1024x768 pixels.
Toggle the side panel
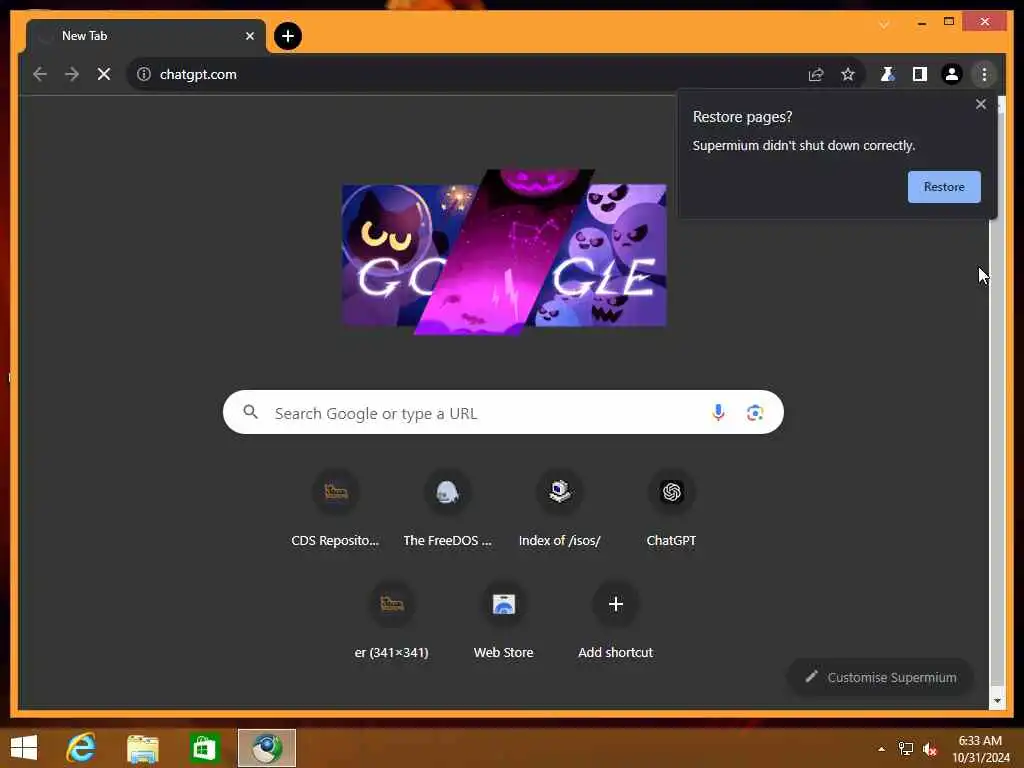click(x=920, y=74)
